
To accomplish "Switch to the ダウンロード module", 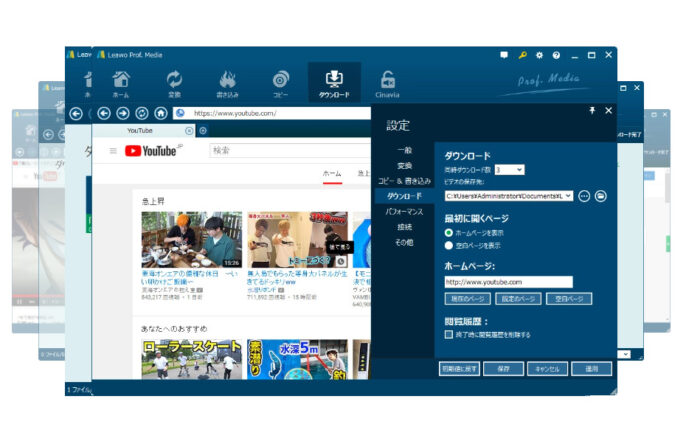I will (x=334, y=84).
